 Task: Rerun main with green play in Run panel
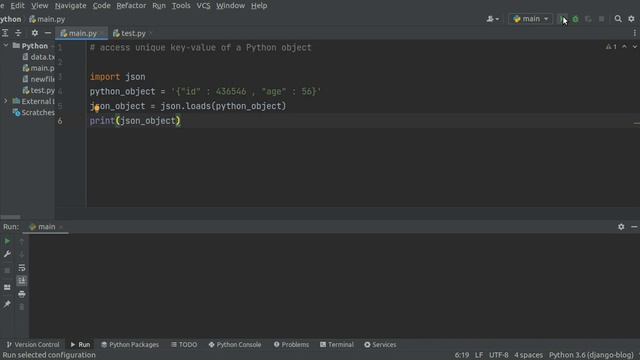click(7, 241)
